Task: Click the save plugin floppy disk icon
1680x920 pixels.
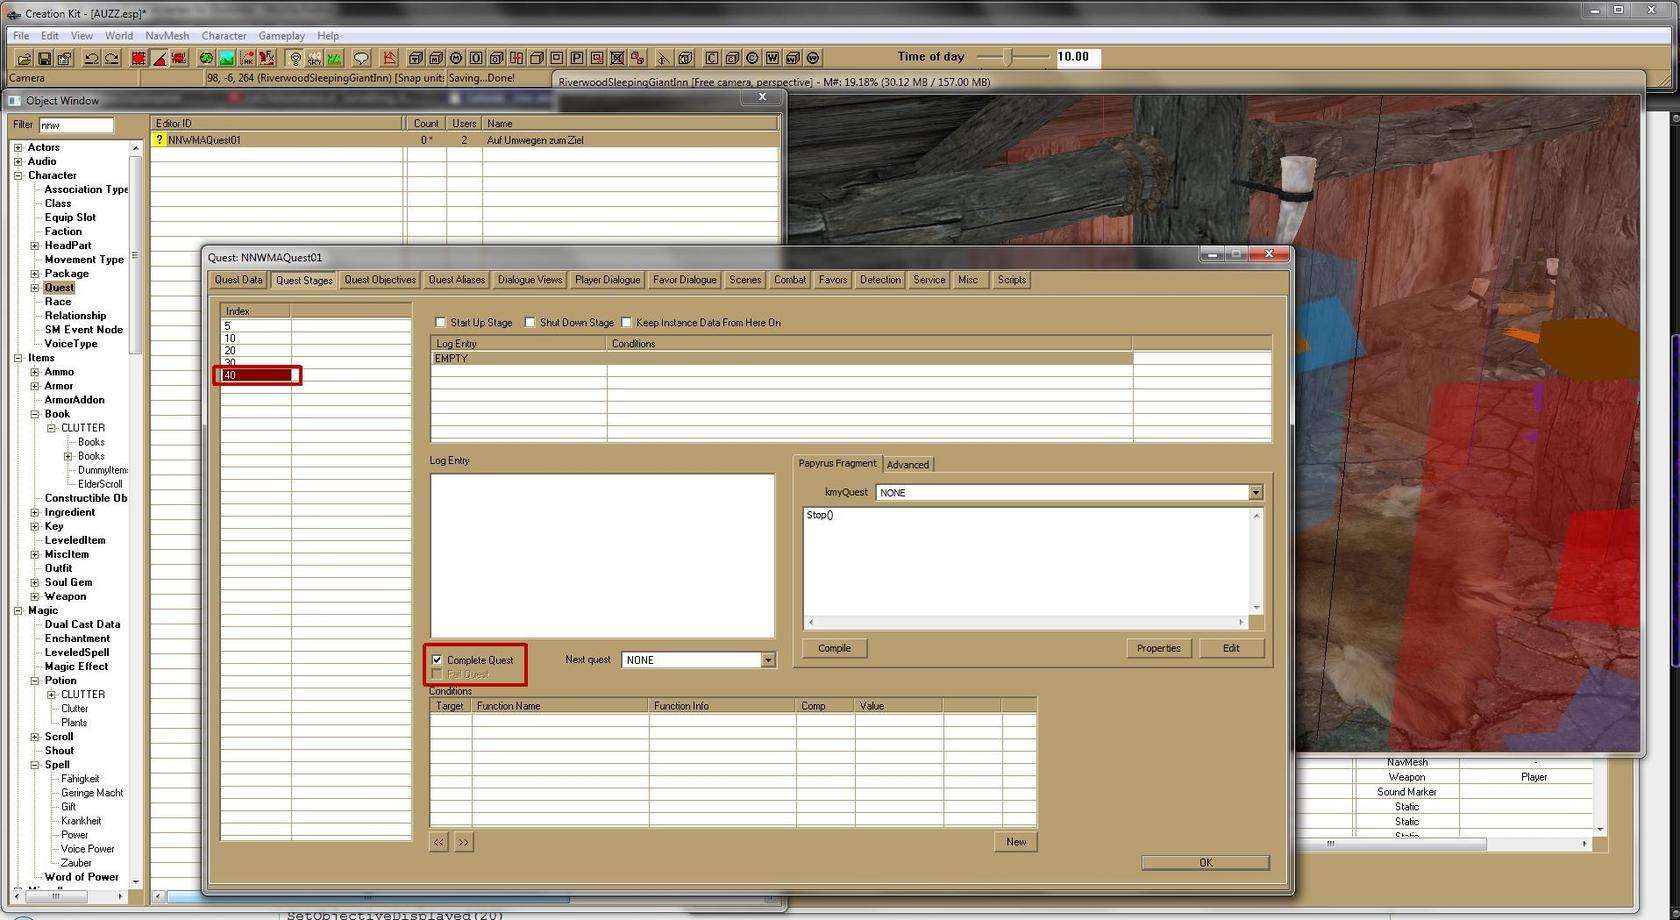Action: [x=44, y=58]
